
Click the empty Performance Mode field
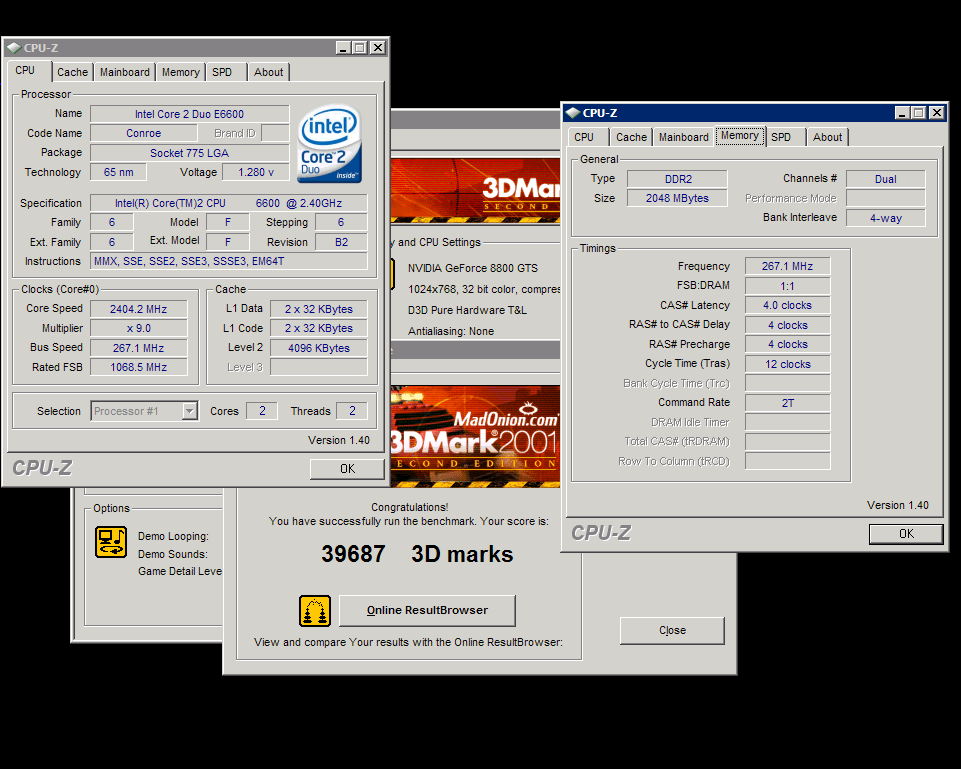(x=886, y=198)
